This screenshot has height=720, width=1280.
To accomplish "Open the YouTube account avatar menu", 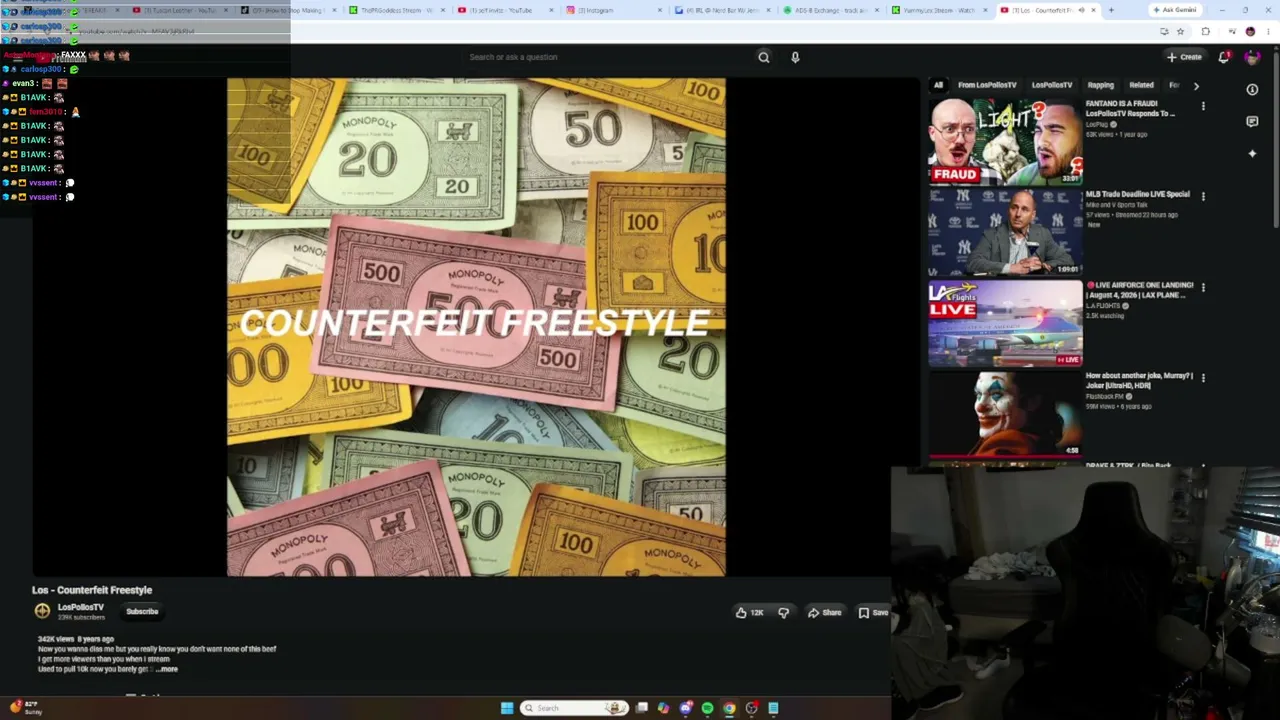I will 1252,57.
